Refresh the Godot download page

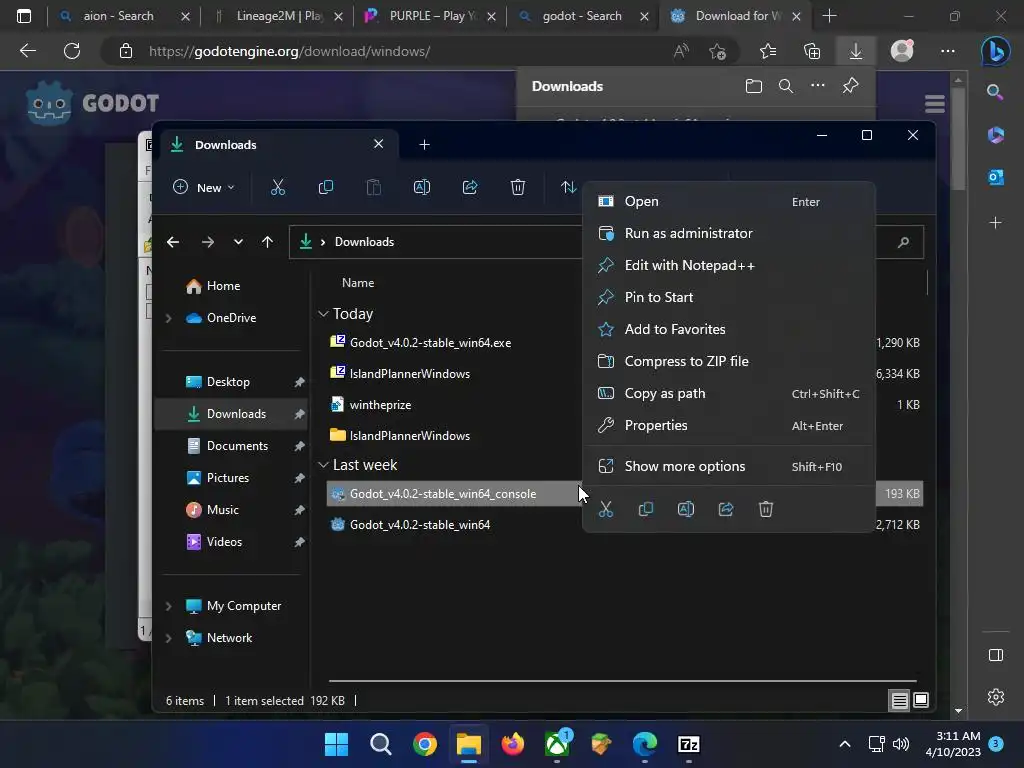click(72, 51)
